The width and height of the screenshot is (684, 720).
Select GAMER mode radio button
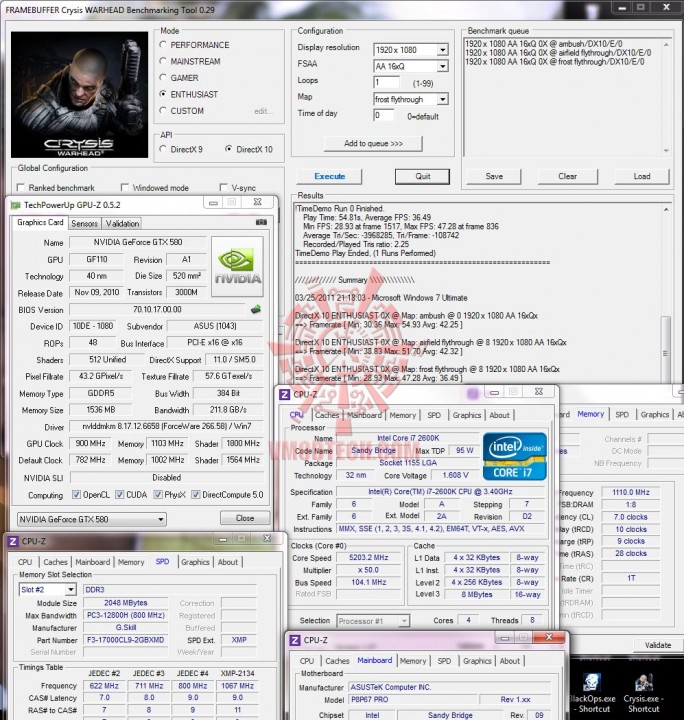(x=163, y=77)
